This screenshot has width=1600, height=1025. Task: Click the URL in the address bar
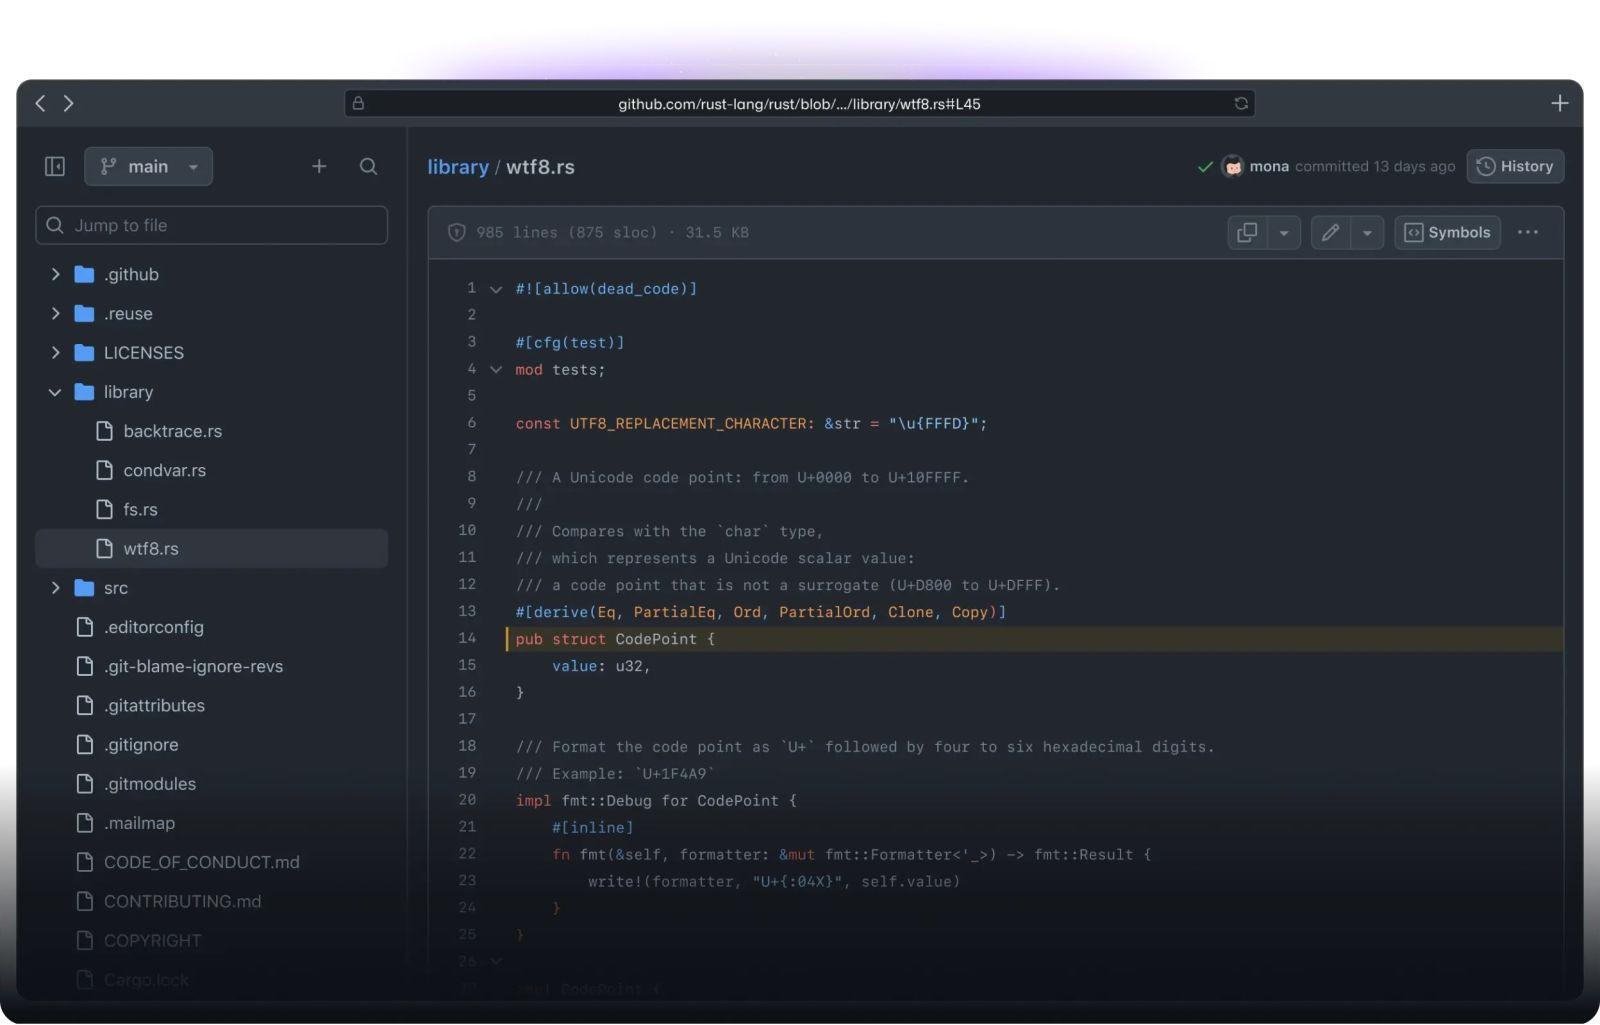[799, 104]
